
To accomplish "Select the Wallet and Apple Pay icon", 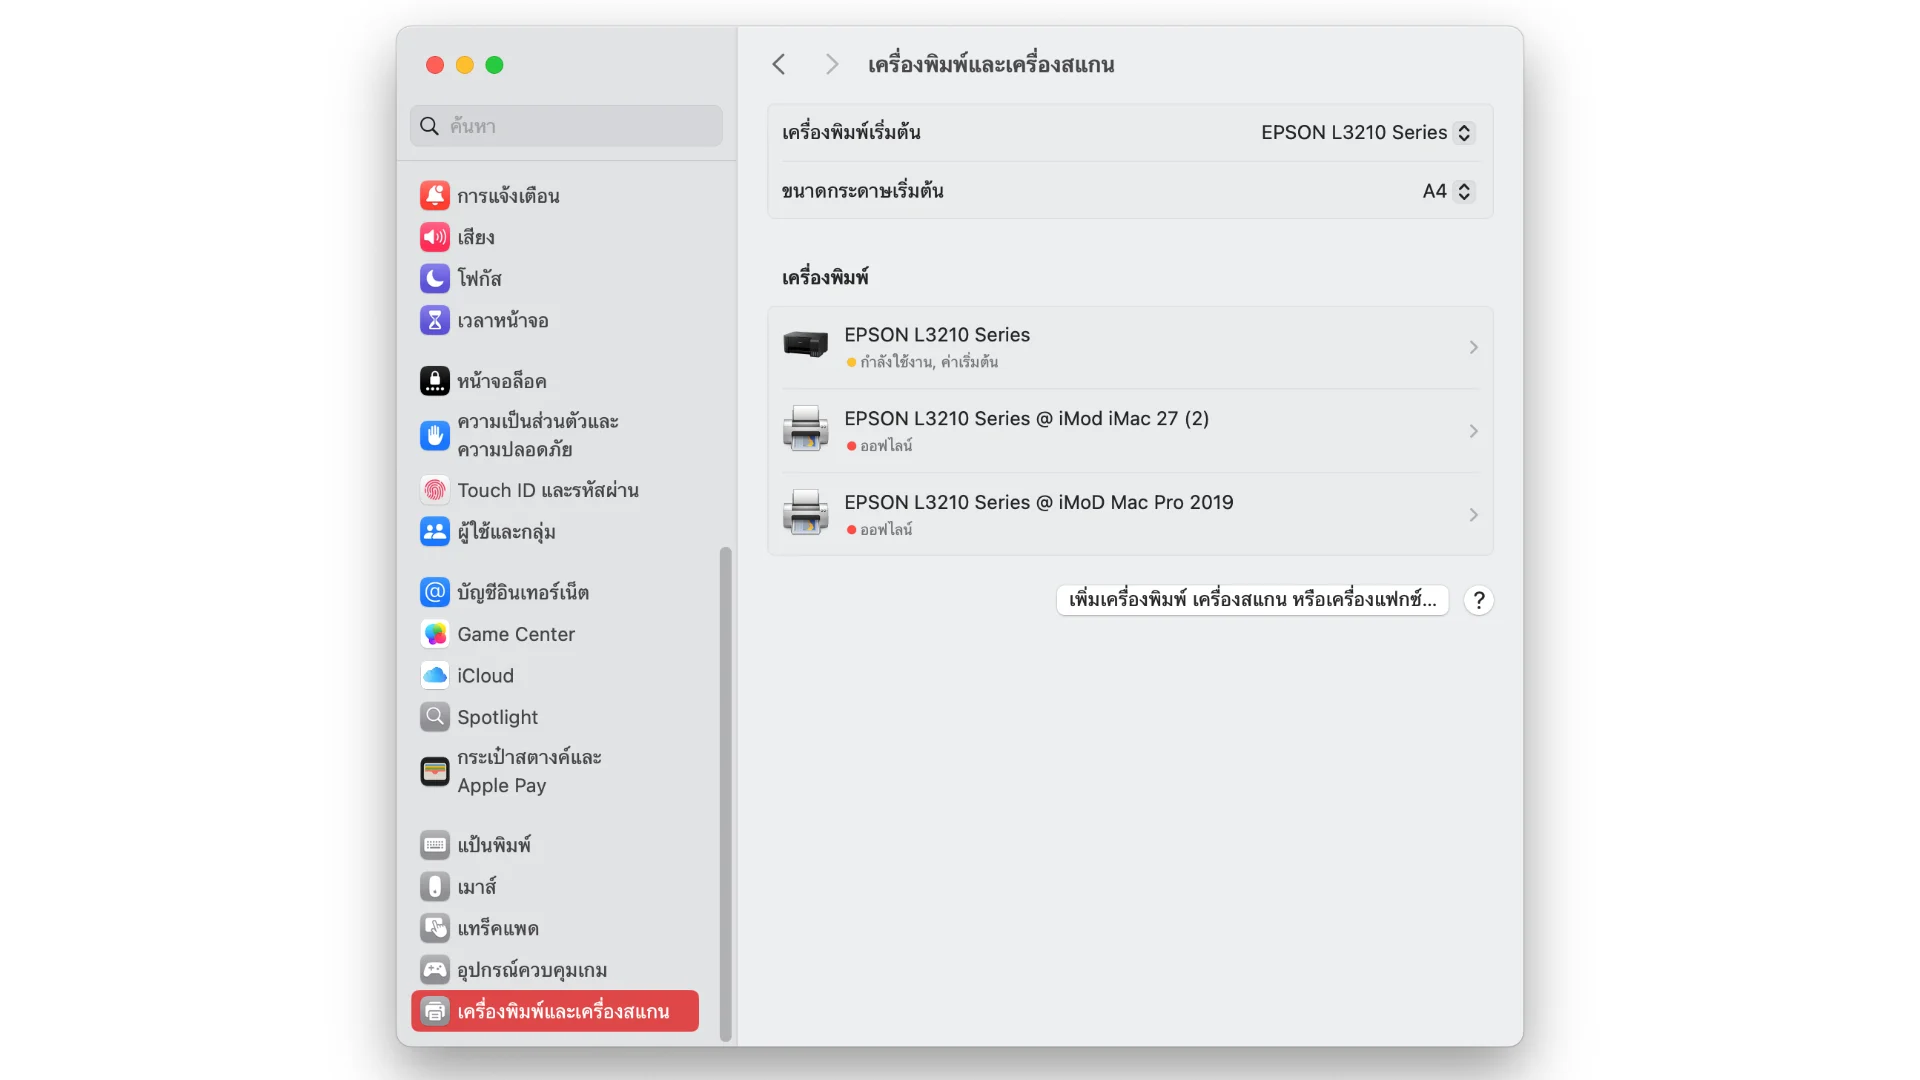I will [434, 771].
